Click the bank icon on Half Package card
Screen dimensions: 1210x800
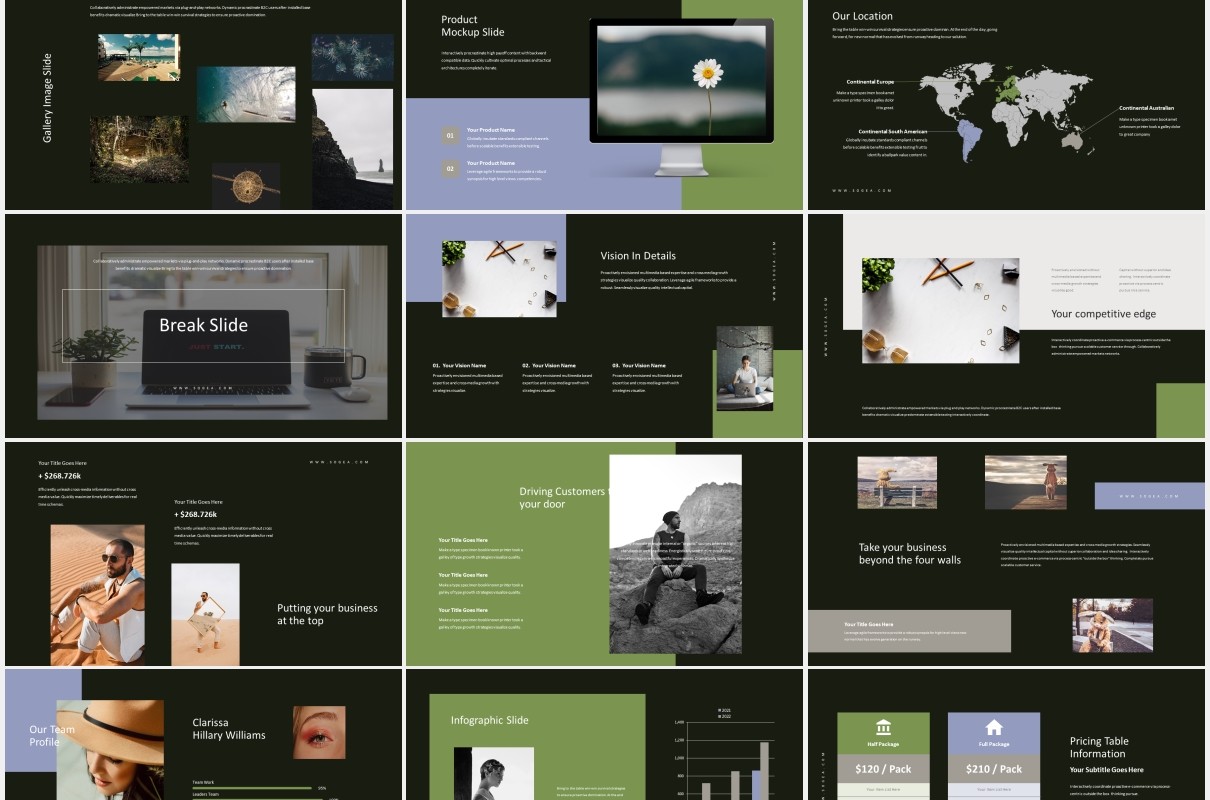click(x=883, y=727)
